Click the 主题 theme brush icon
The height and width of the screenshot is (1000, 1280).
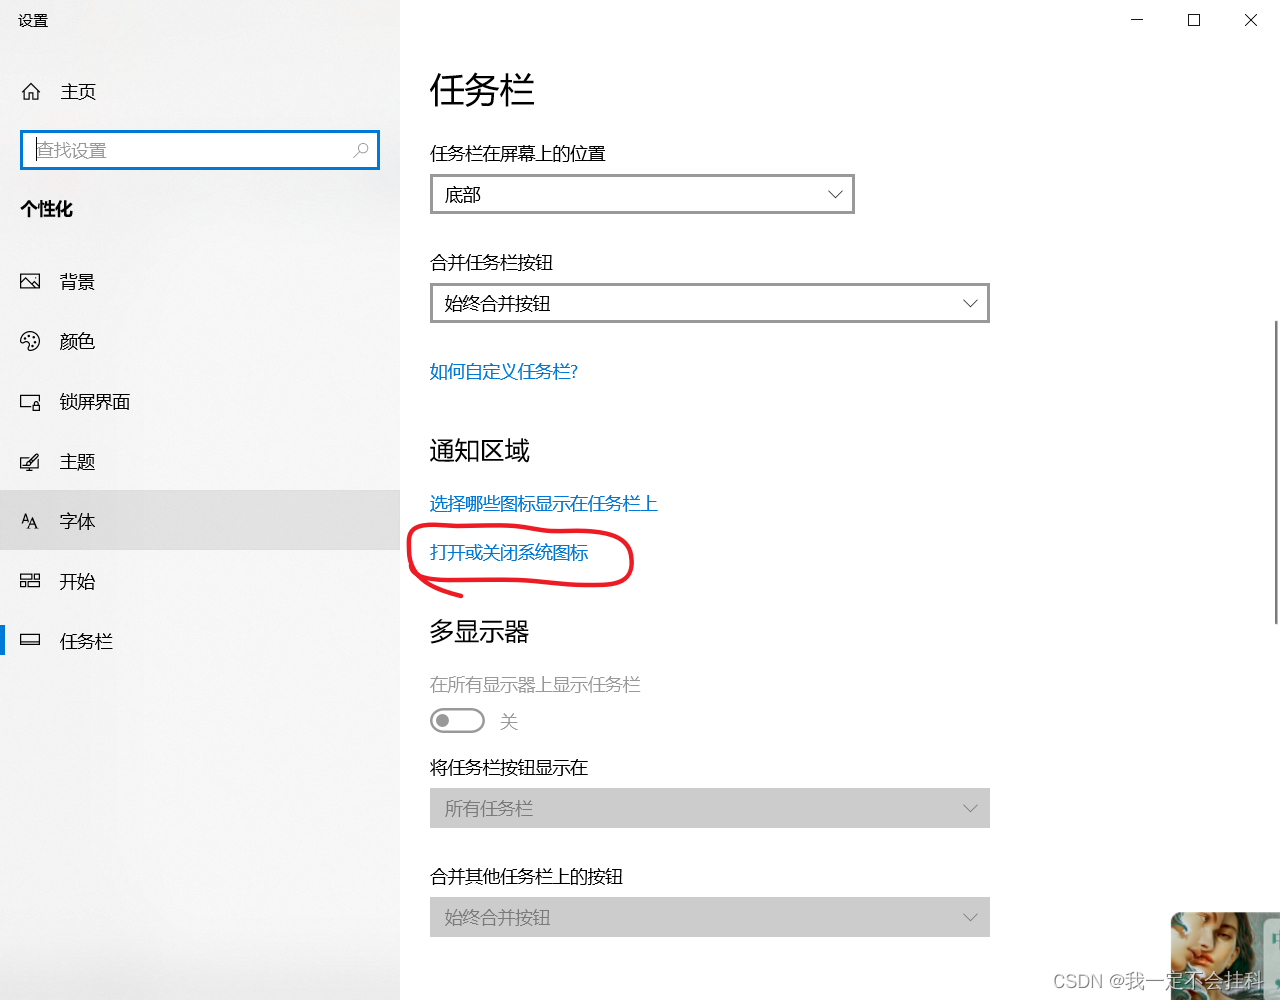point(30,462)
